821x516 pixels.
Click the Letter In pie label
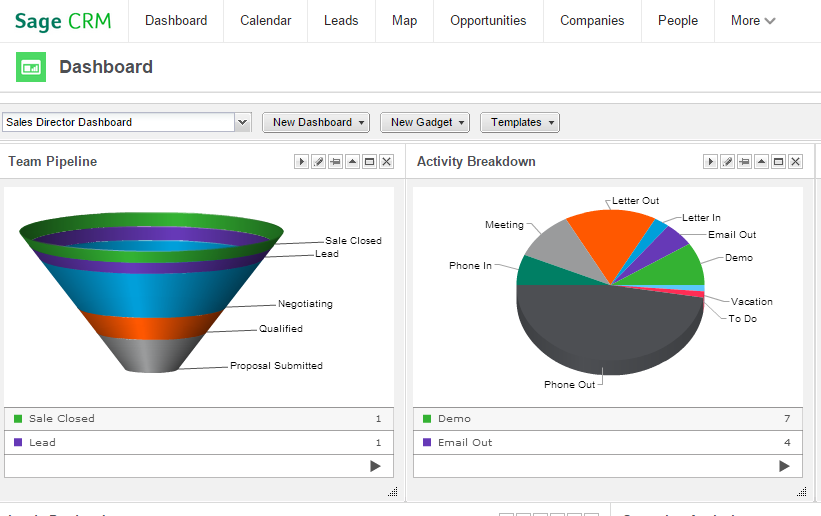point(701,217)
